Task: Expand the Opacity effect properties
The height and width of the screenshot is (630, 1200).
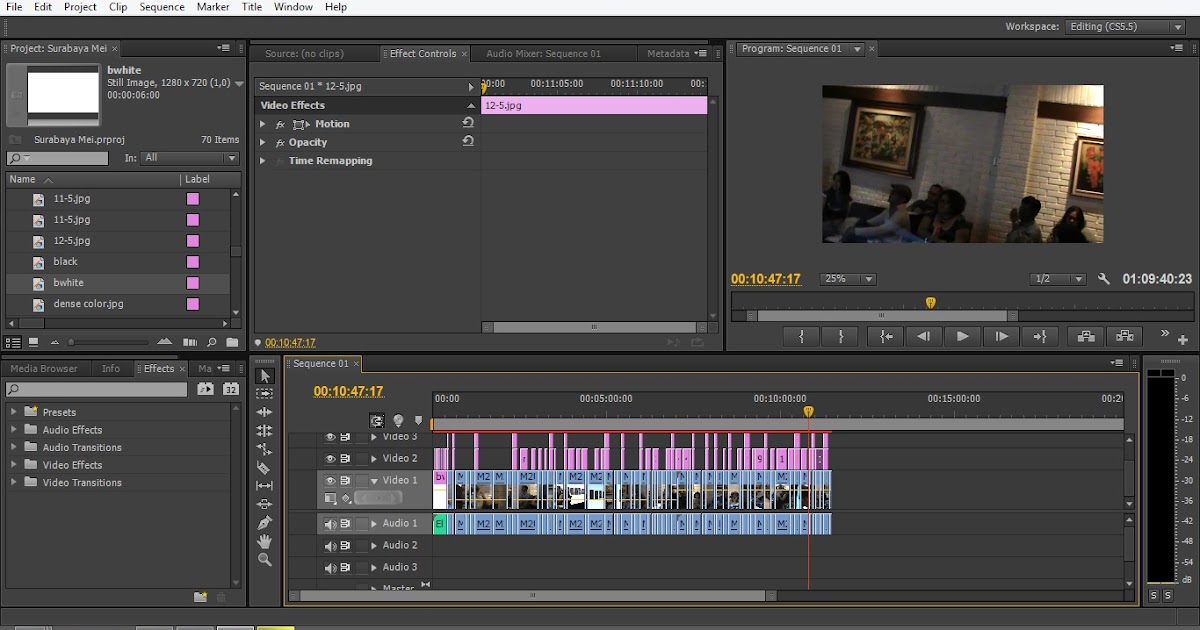Action: click(263, 143)
